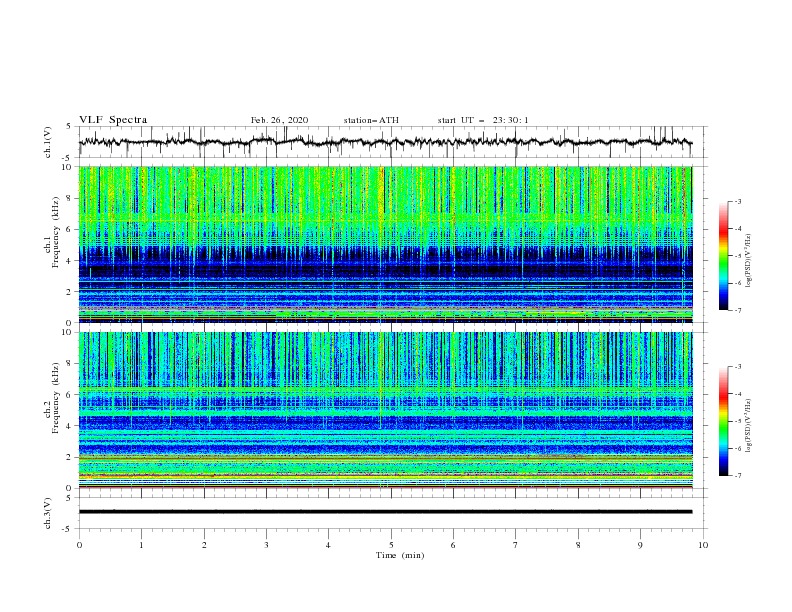The height and width of the screenshot is (612, 792).
Task: Click the x-axis tick label "2"
Action: point(204,545)
